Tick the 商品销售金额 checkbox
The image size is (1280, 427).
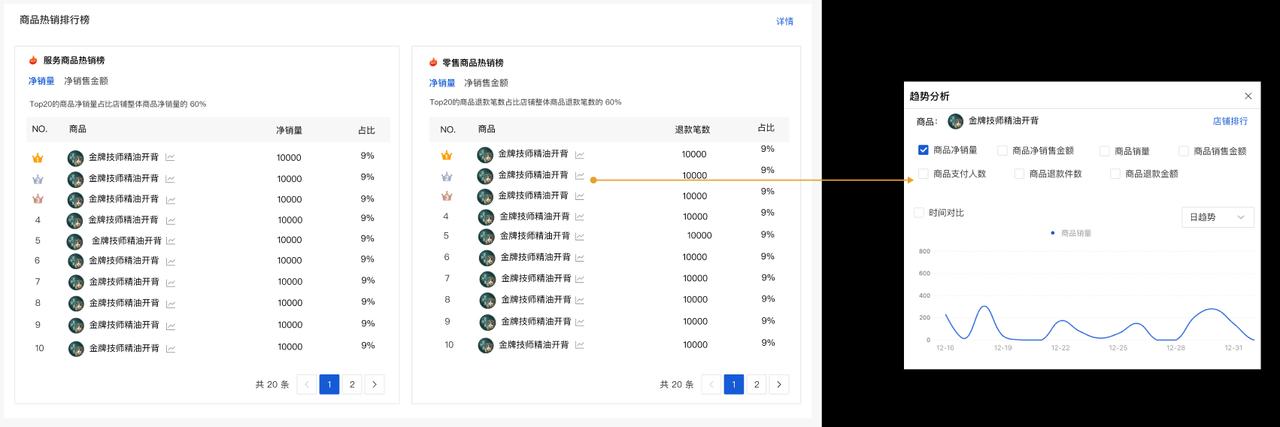point(1183,151)
